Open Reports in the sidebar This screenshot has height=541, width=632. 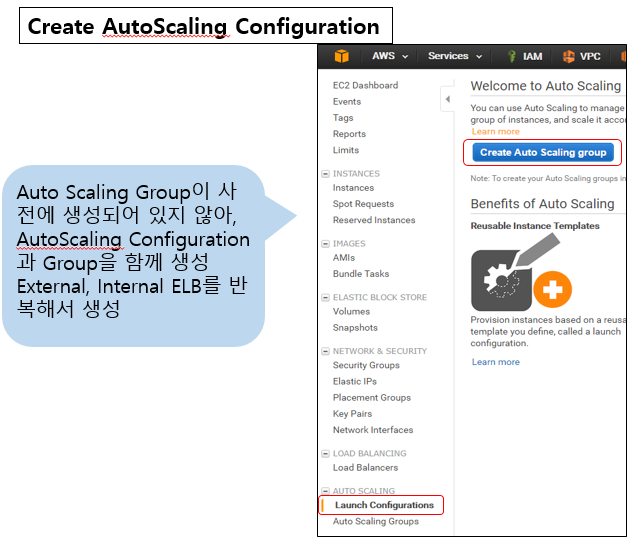[x=349, y=134]
